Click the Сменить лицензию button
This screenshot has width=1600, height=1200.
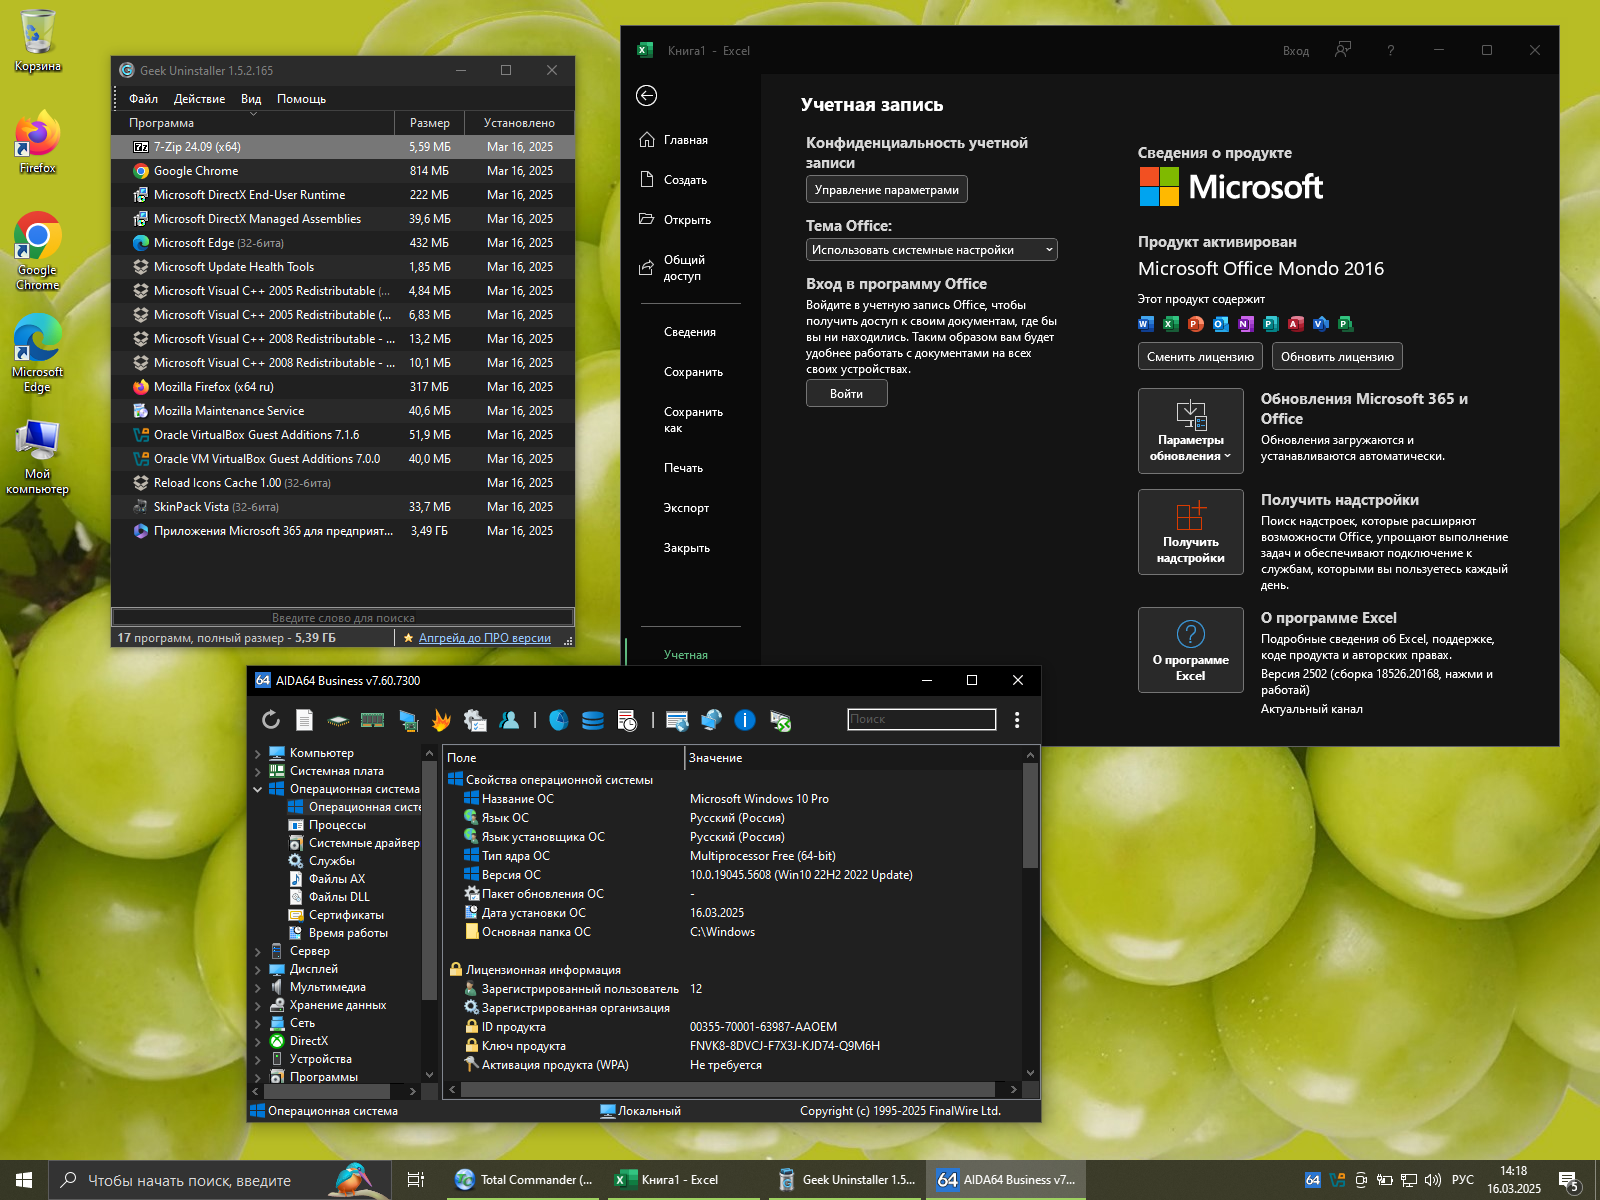coord(1200,357)
